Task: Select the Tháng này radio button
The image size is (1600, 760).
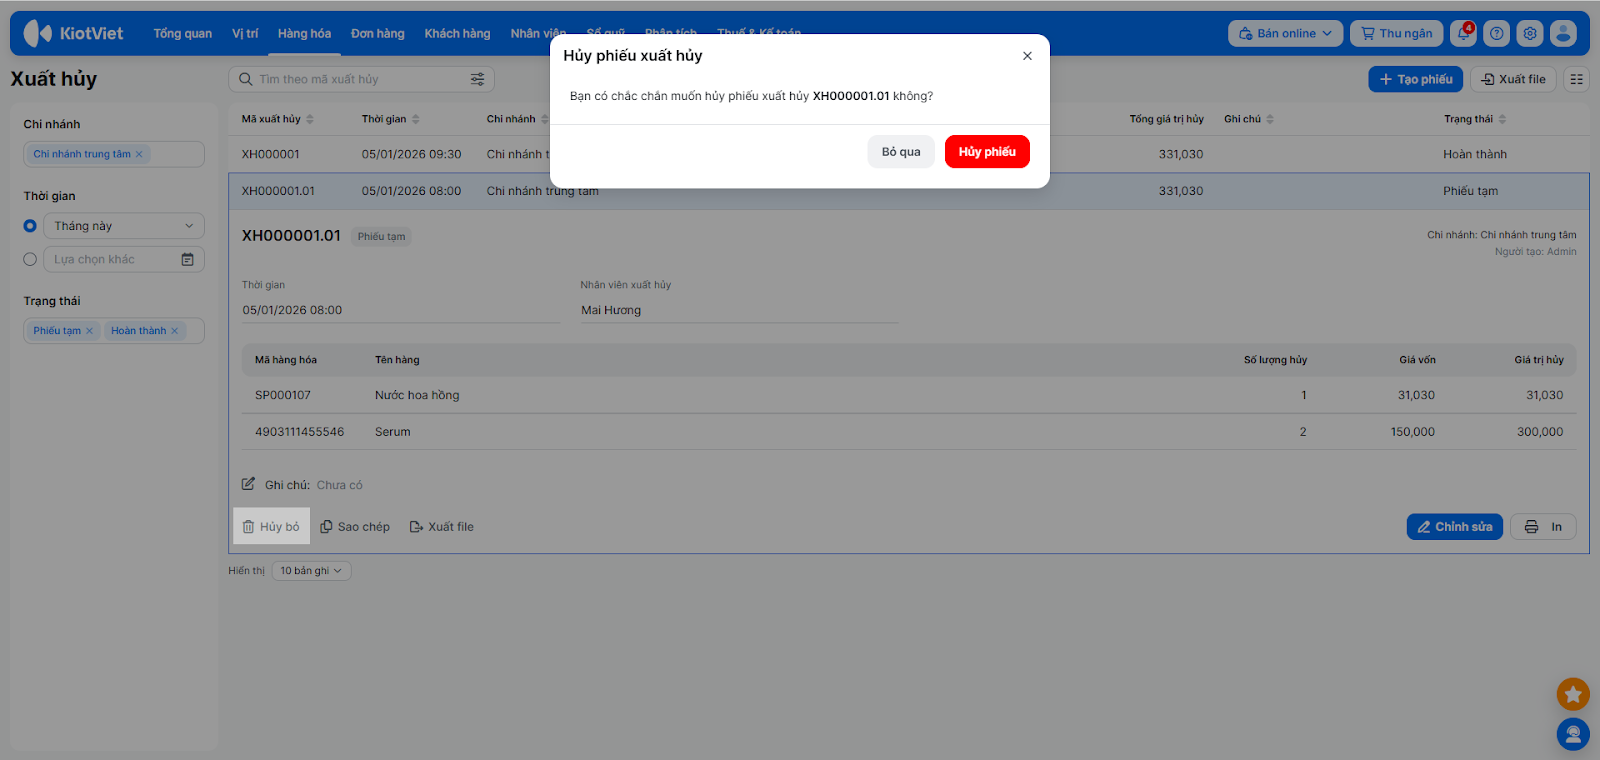Action: tap(30, 226)
